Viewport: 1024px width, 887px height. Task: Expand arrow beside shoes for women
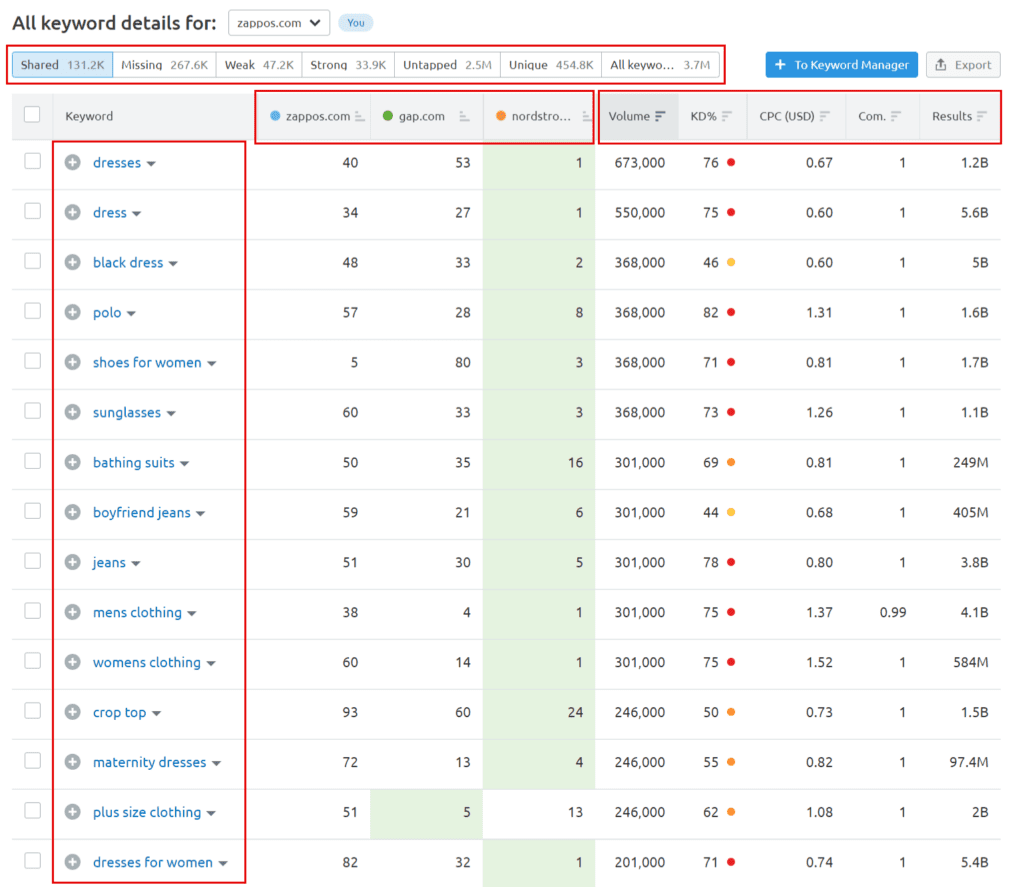(212, 364)
